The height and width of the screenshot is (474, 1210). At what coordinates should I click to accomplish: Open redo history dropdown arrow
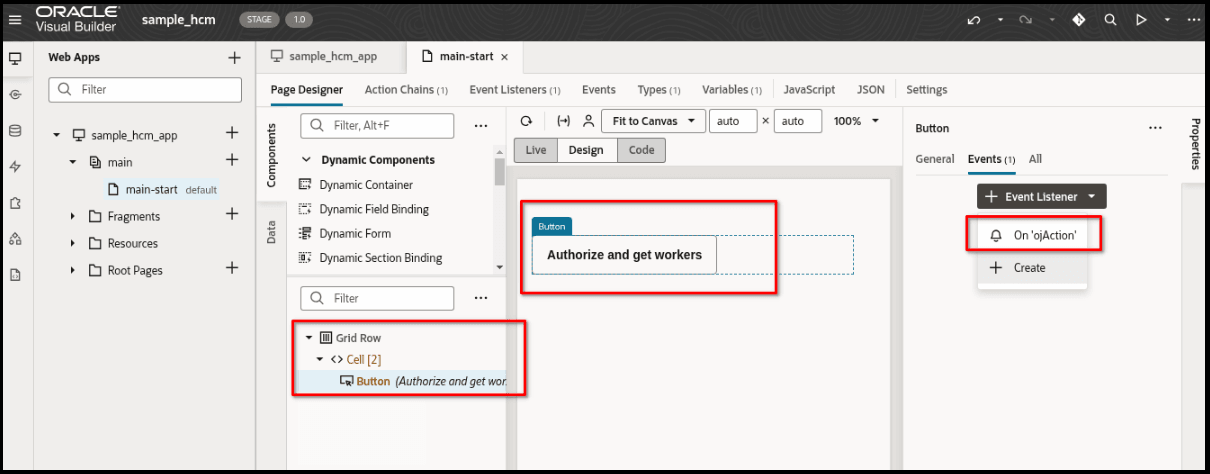click(1053, 20)
